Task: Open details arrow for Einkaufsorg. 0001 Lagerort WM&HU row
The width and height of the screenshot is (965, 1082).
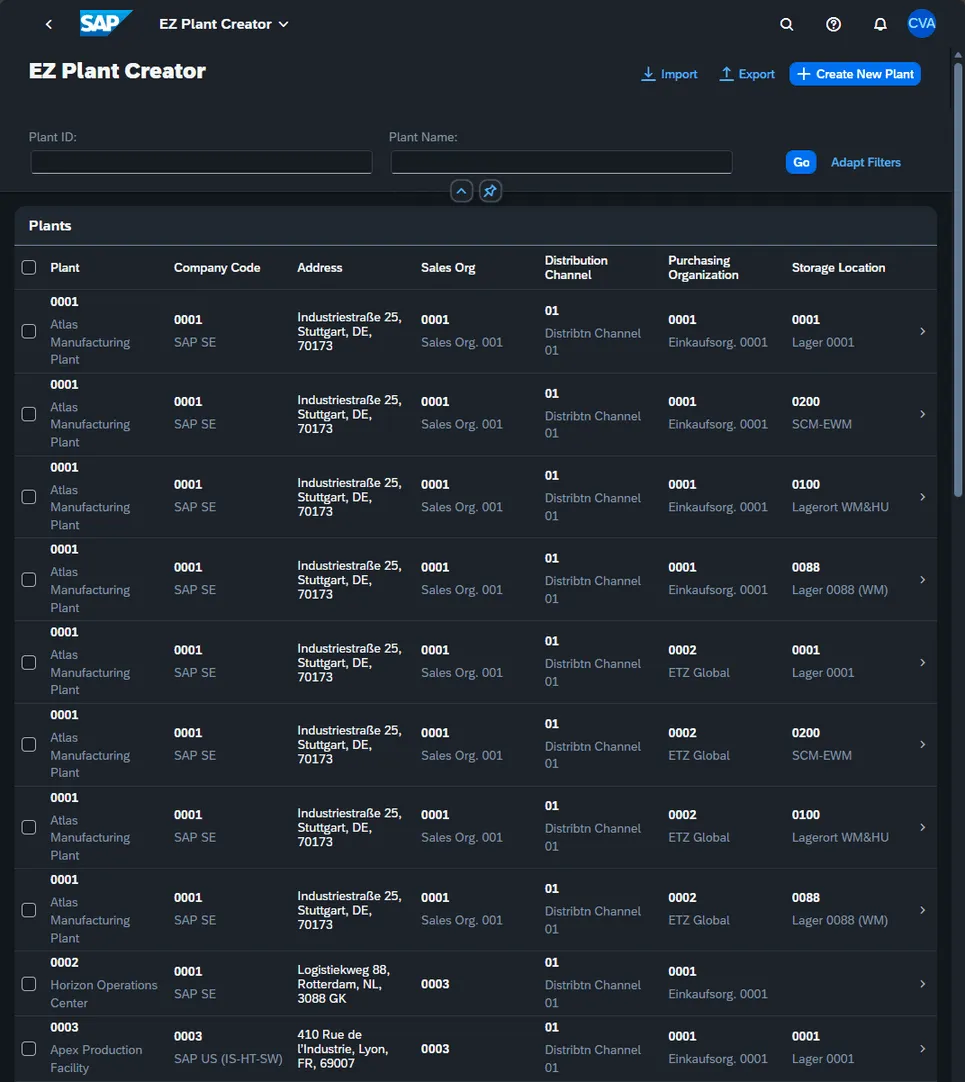Action: click(922, 497)
